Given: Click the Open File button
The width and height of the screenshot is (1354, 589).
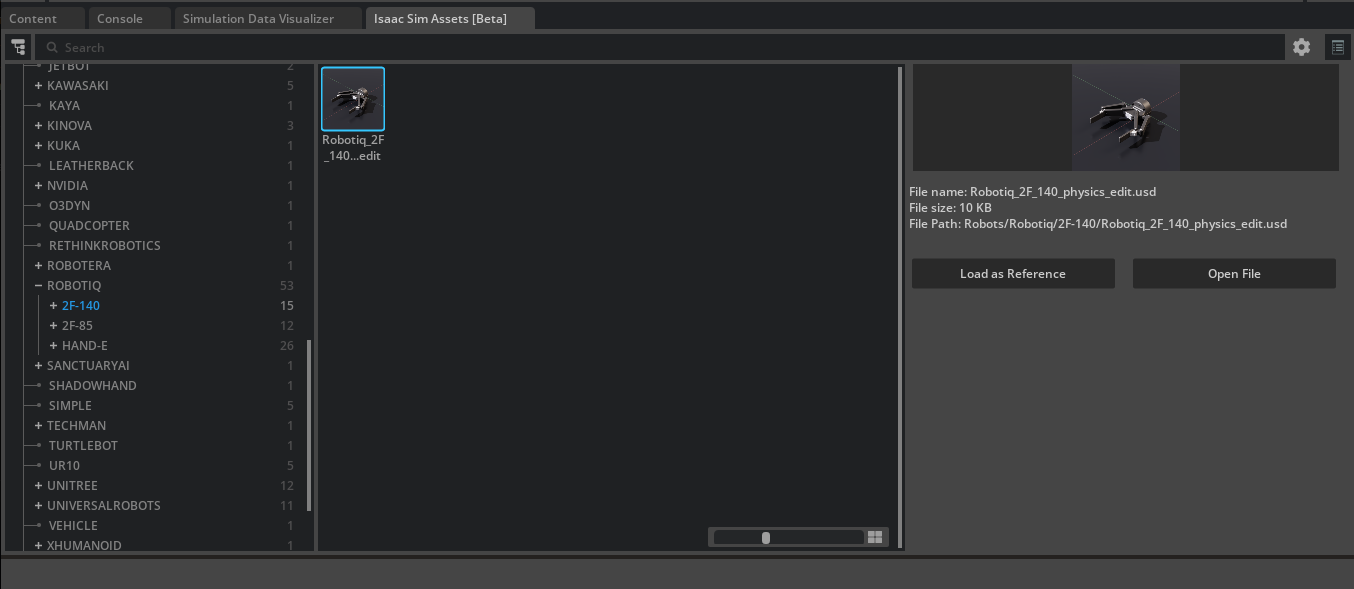Looking at the screenshot, I should pyautogui.click(x=1234, y=274).
